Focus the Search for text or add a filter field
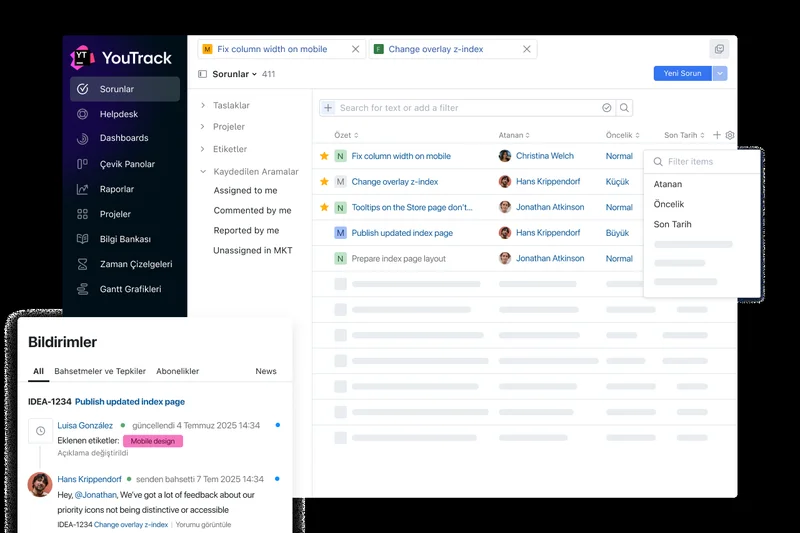800x533 pixels. click(467, 108)
